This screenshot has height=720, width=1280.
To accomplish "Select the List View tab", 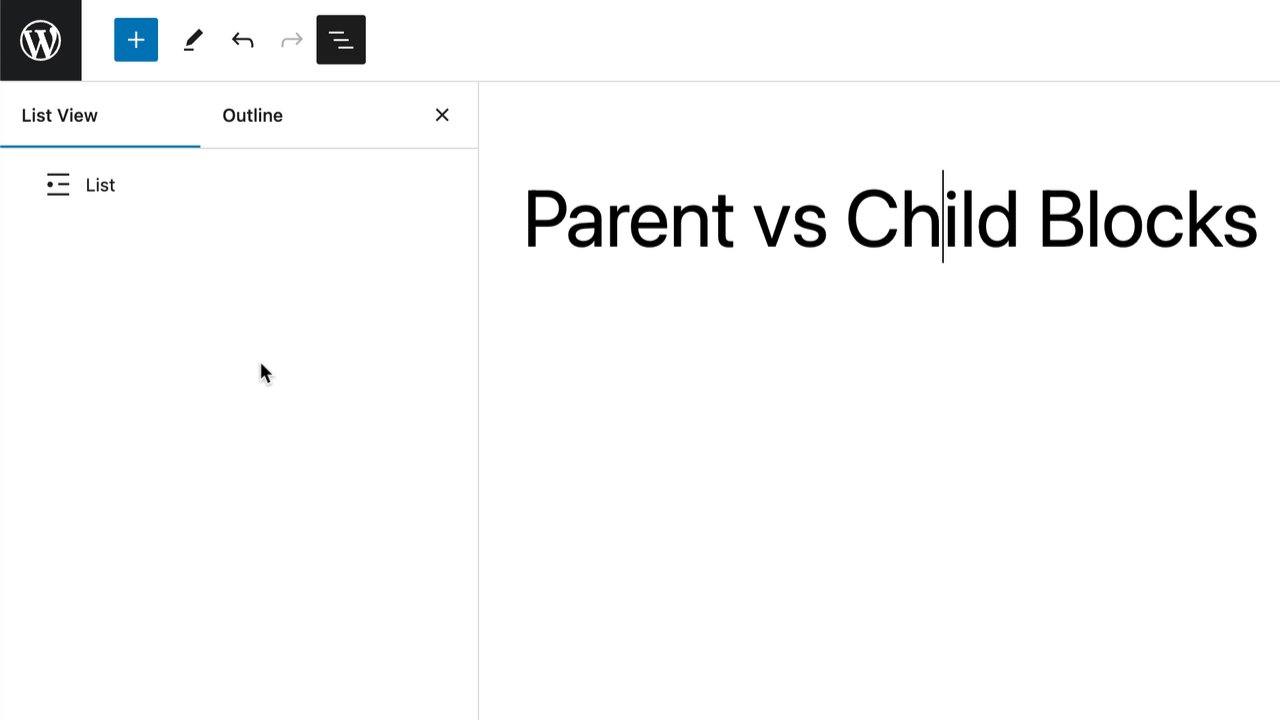I will tap(60, 115).
